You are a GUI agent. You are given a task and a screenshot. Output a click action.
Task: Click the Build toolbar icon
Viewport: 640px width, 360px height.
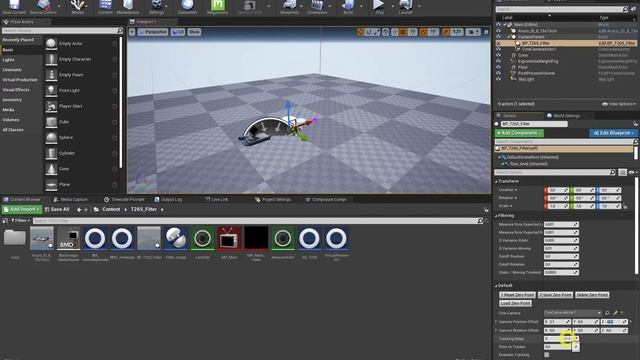(348, 5)
